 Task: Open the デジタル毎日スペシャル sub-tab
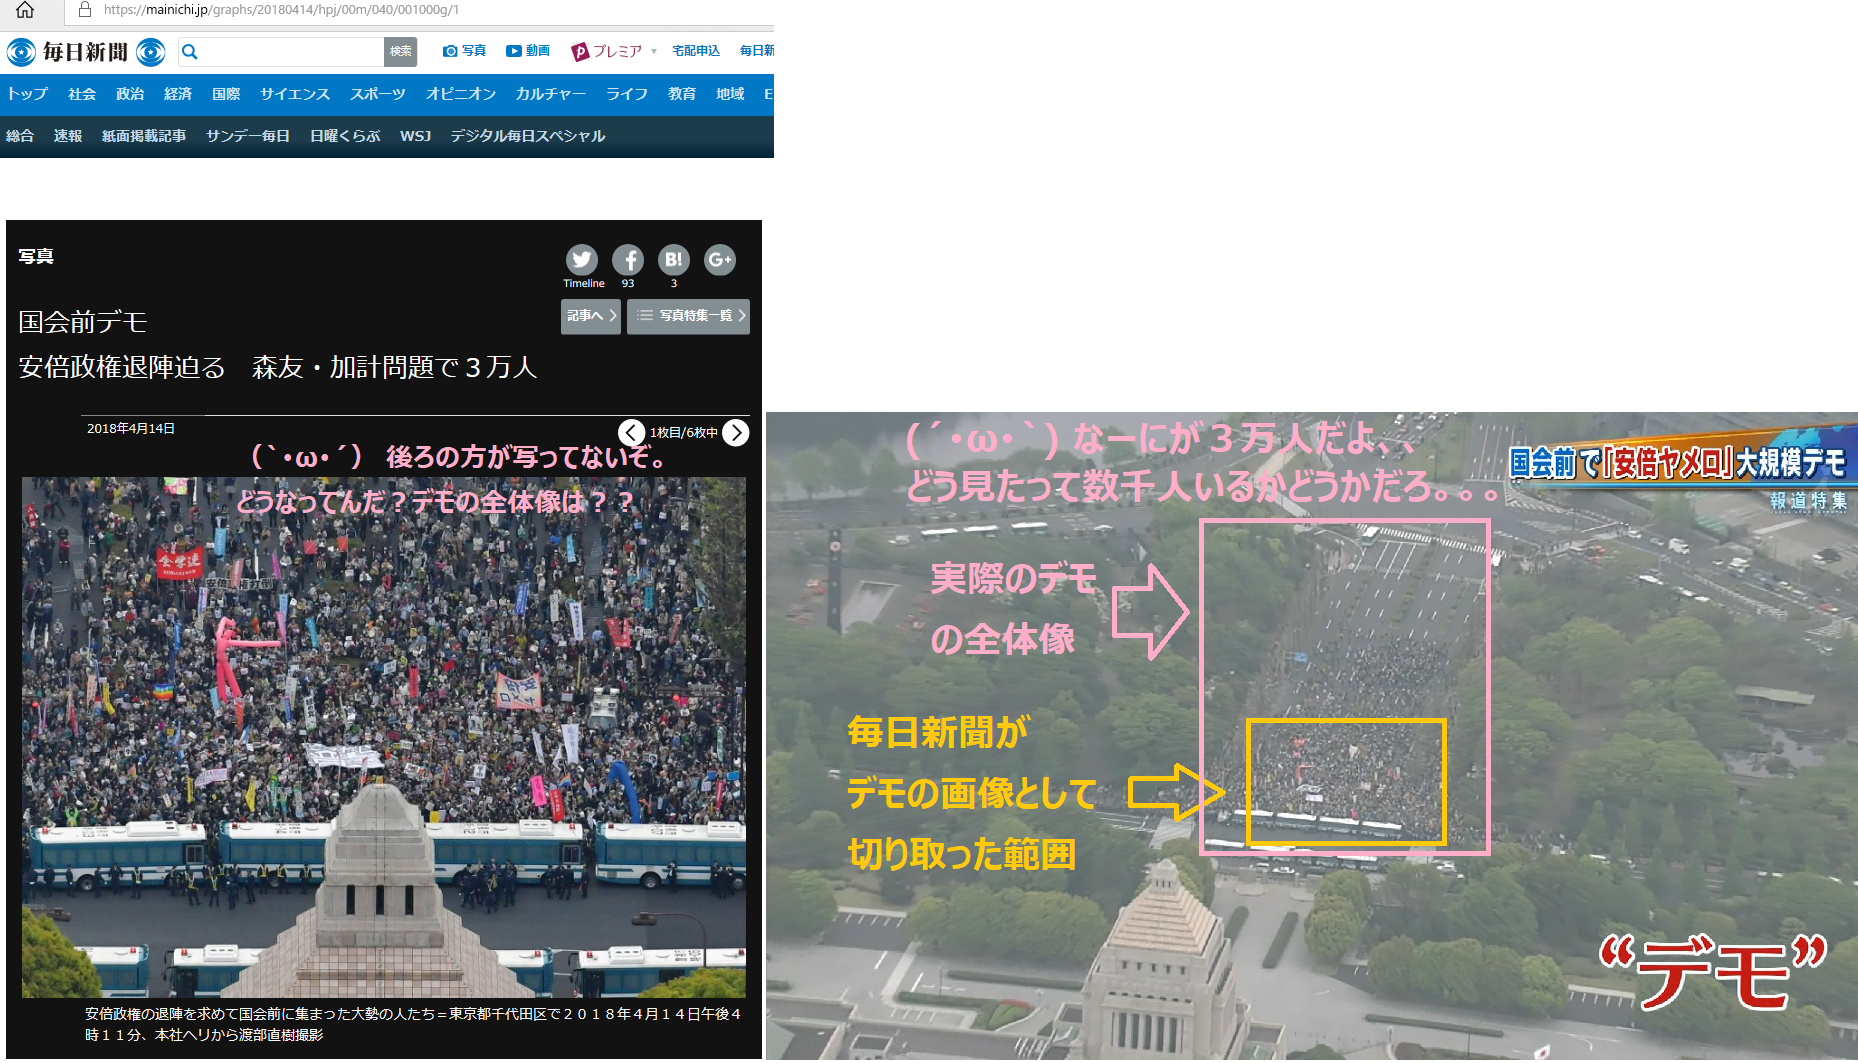pos(528,136)
